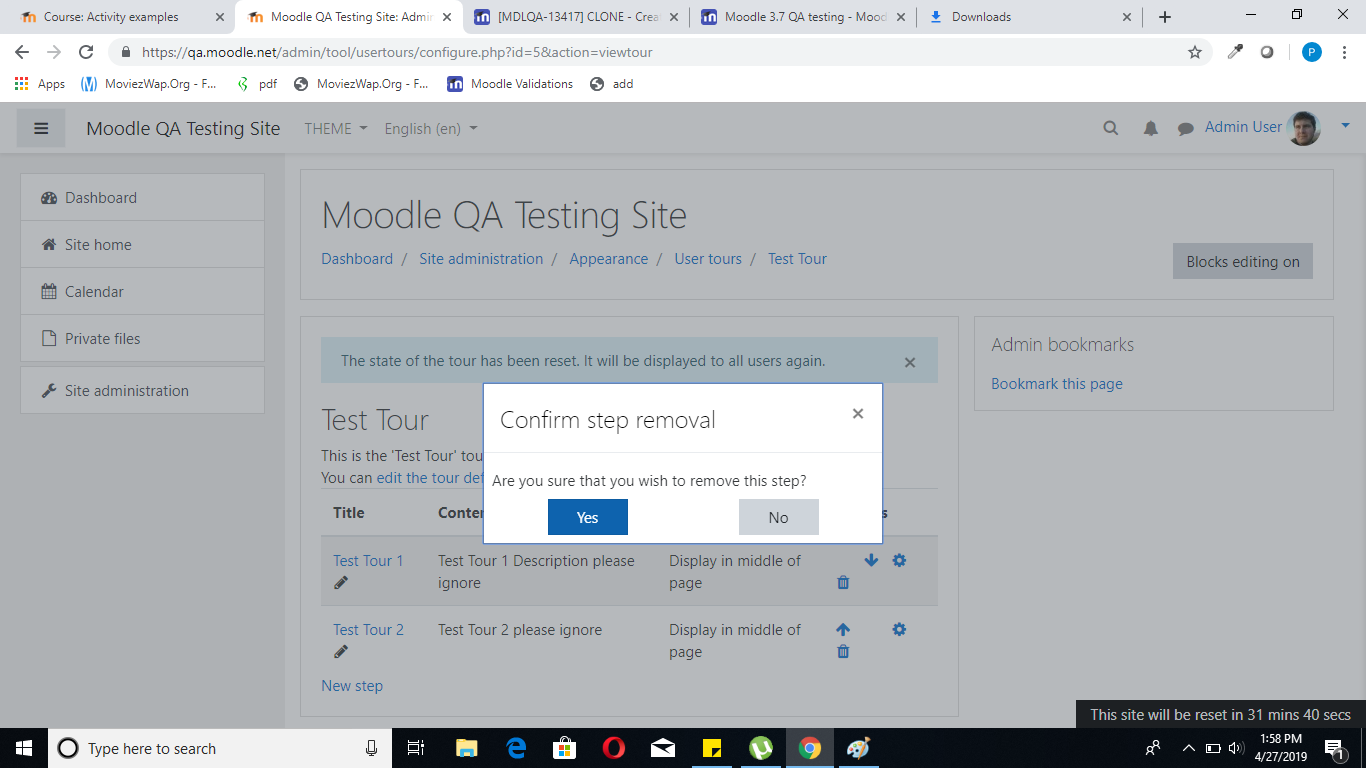Viewport: 1366px width, 768px height.
Task: Click the search magnifier icon in the Moodle header
Action: click(x=1111, y=128)
